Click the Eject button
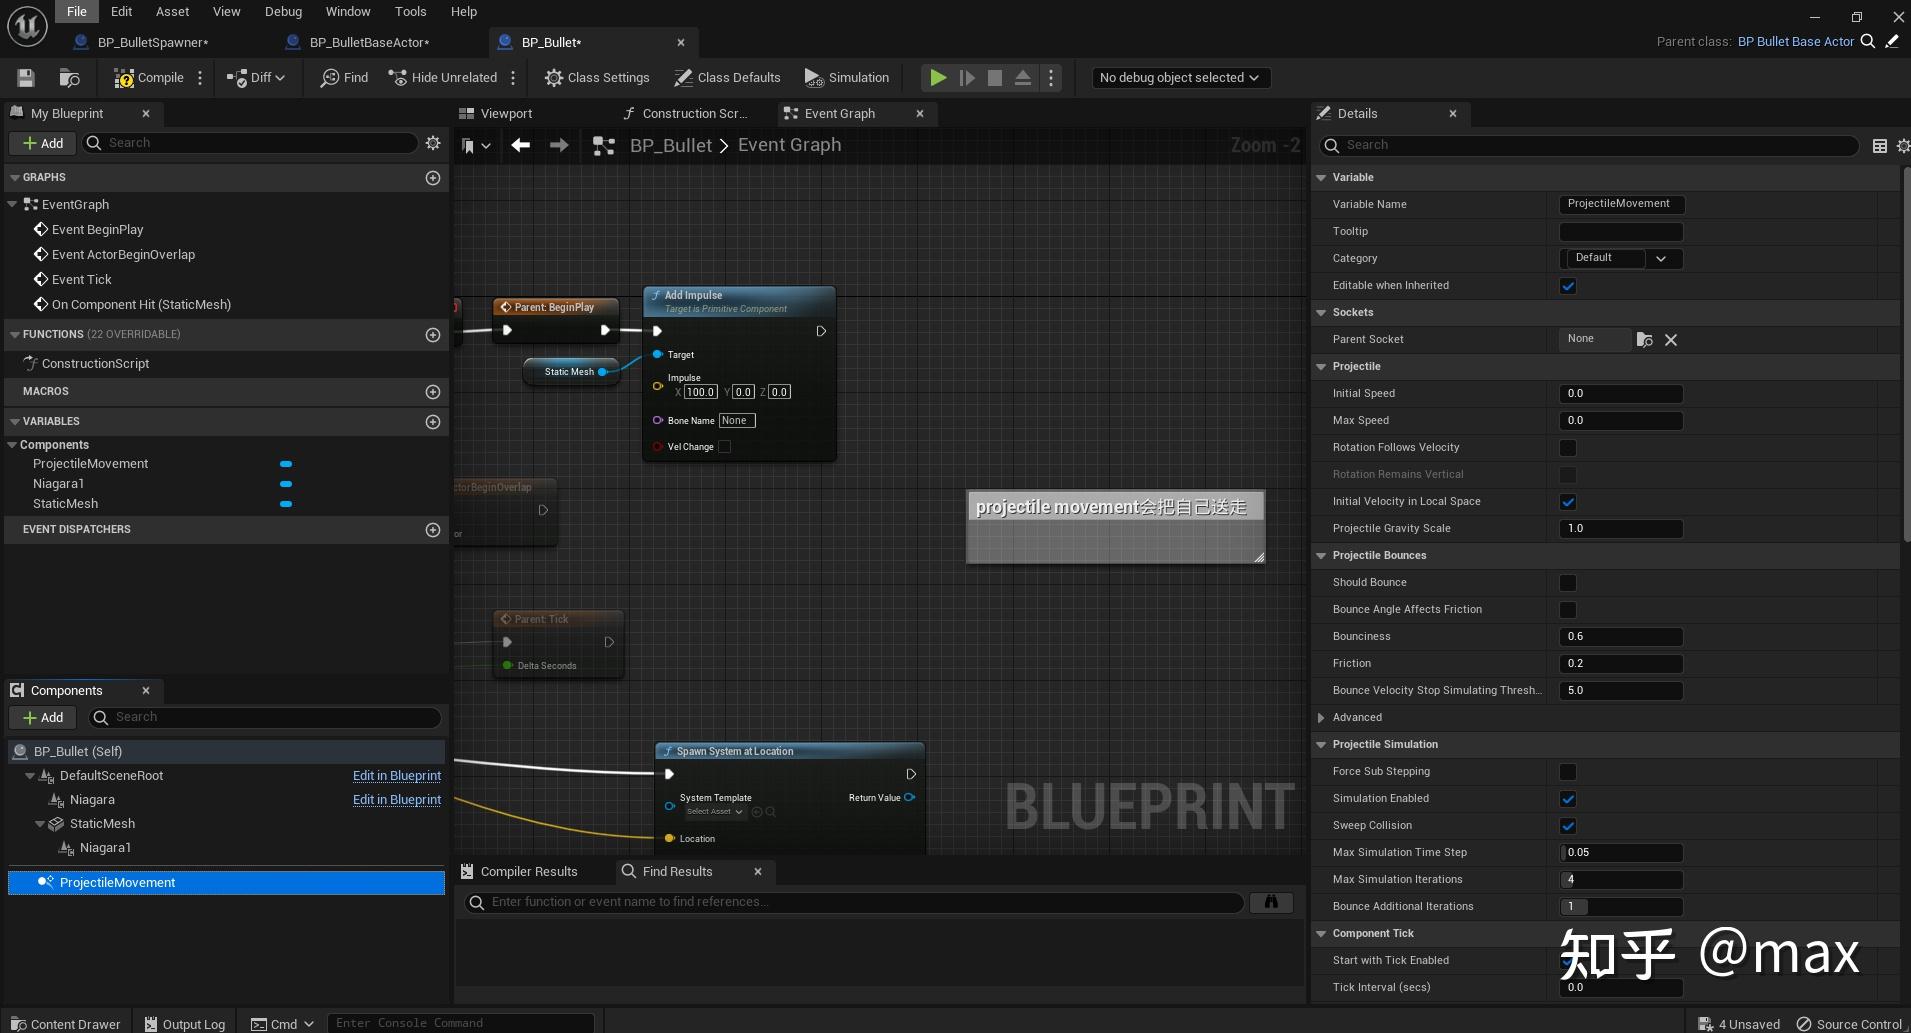1911x1033 pixels. pyautogui.click(x=1023, y=78)
